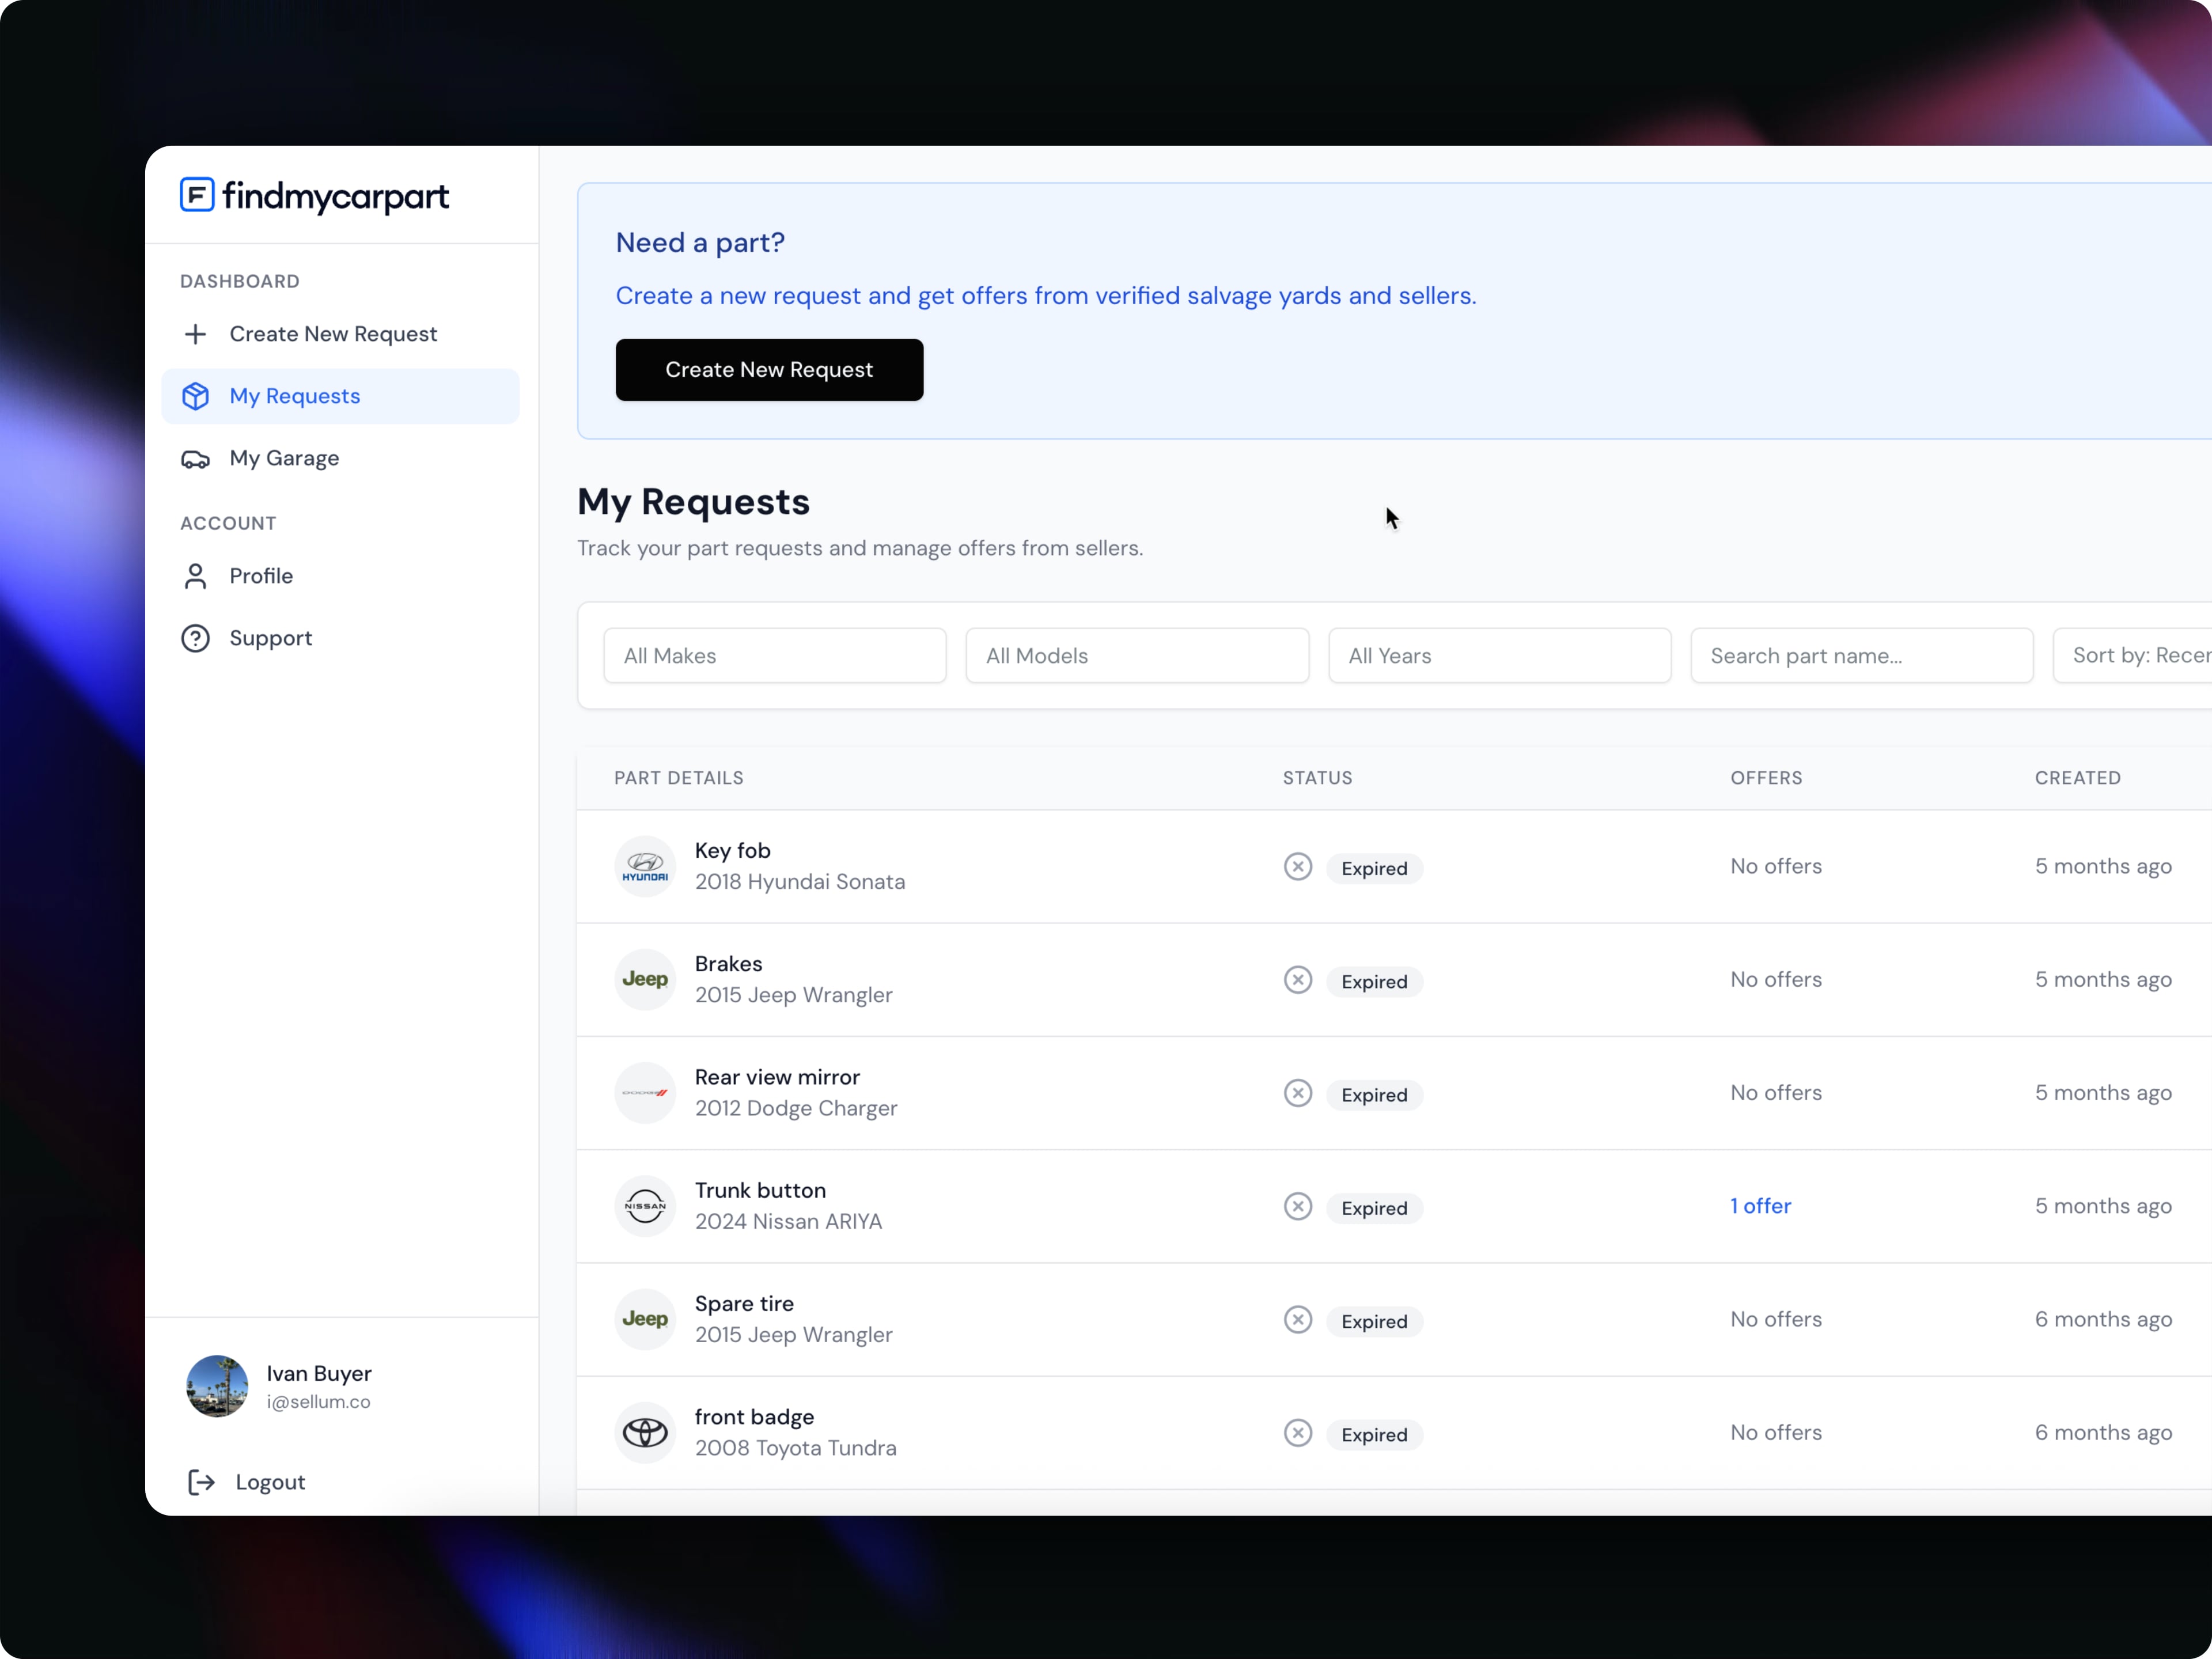Open the Rear view mirror request
2212x1659 pixels.
tap(777, 1077)
